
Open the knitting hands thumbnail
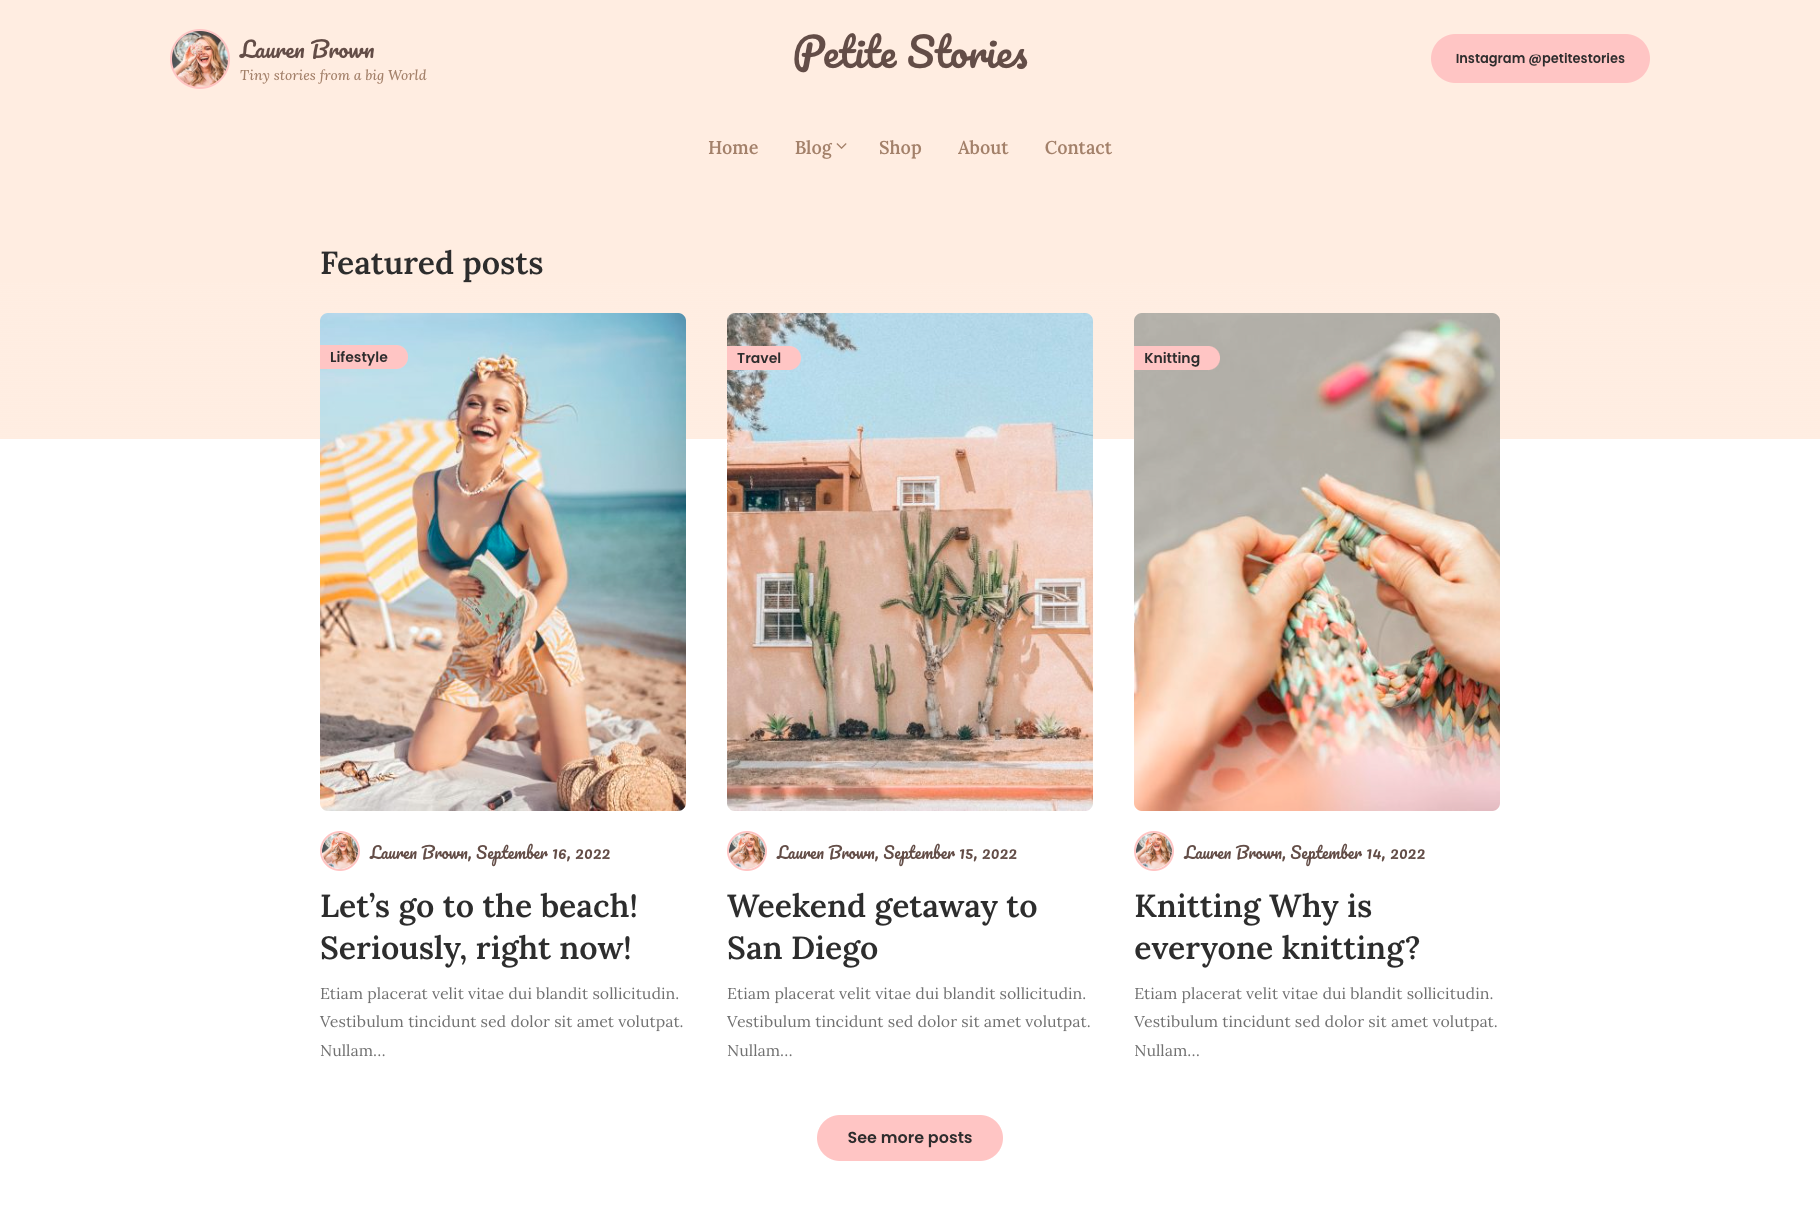click(x=1317, y=562)
